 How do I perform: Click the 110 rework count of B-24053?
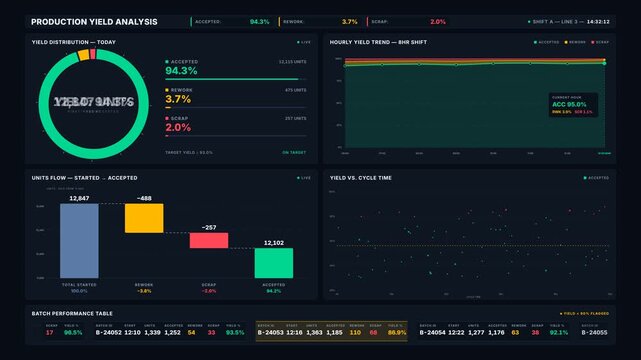[355, 333]
